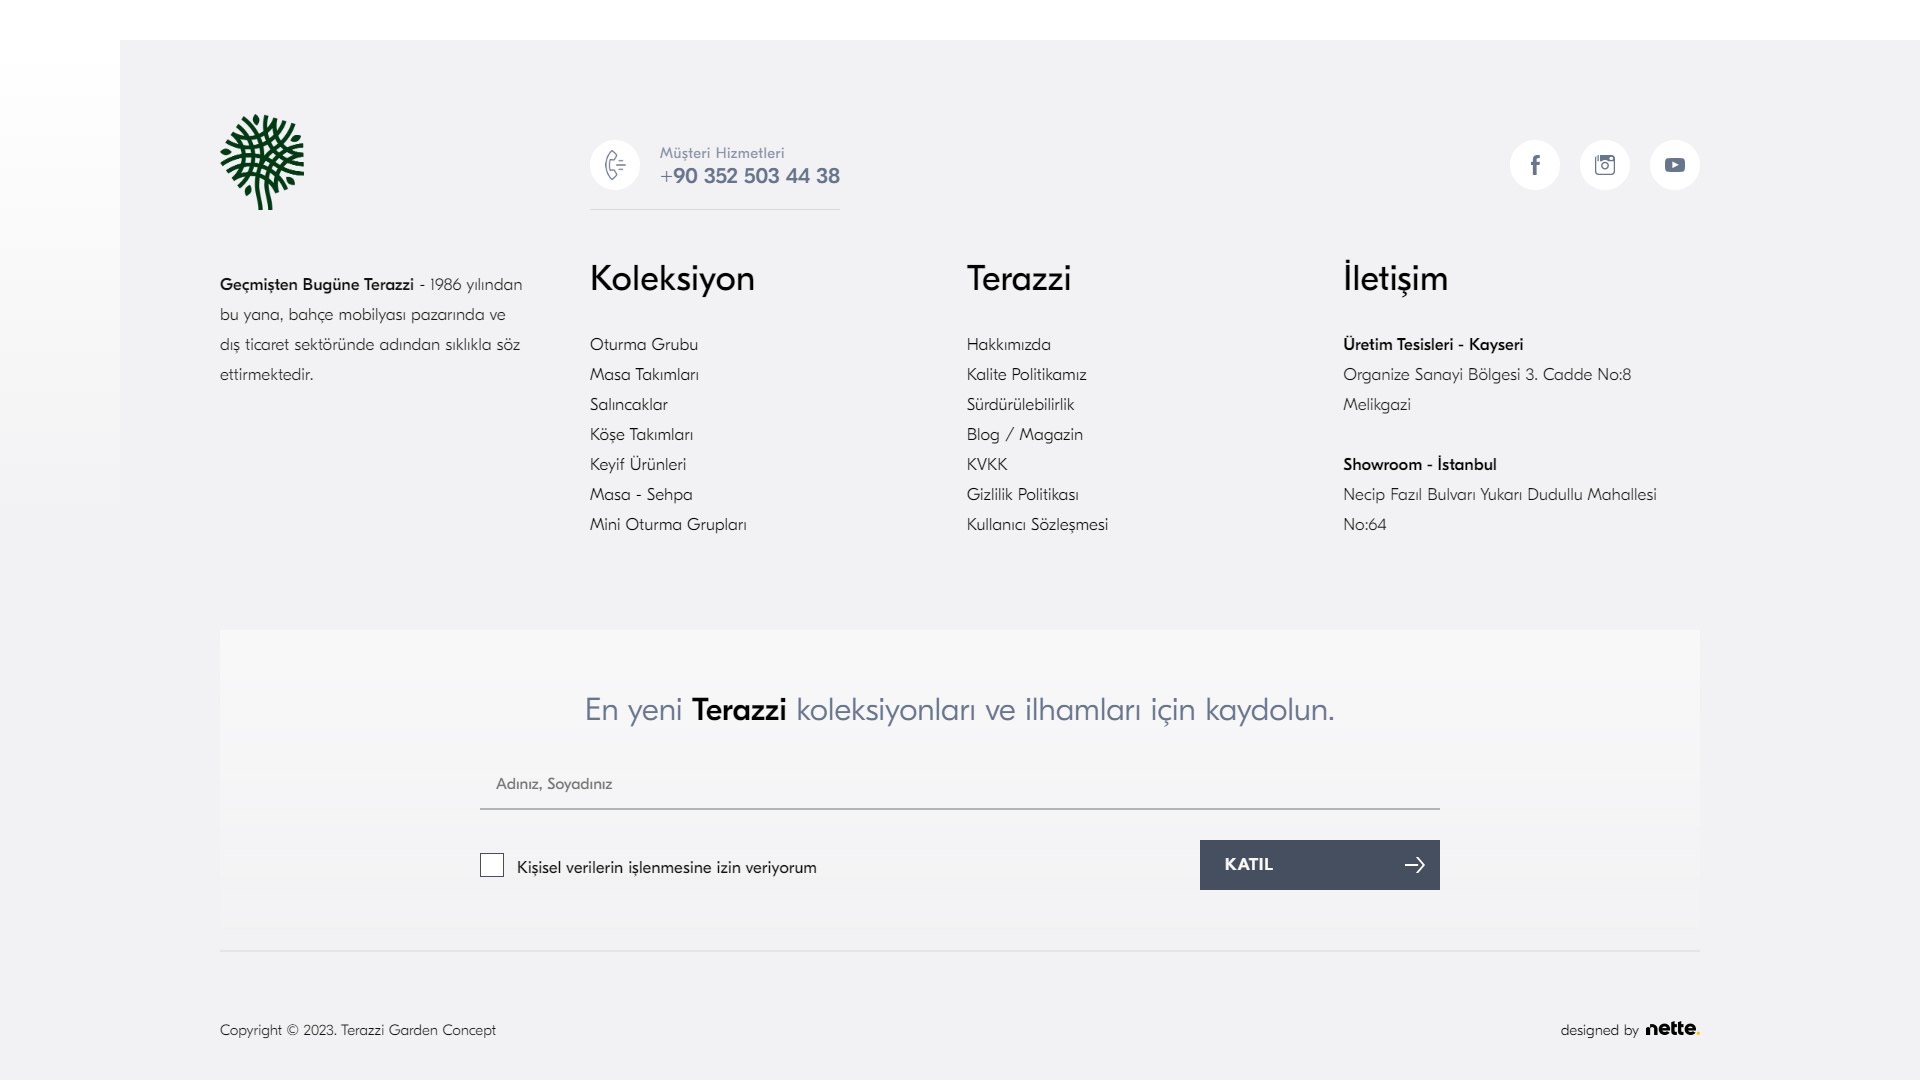Click the Organize Sanayi Bölgesi address
Screen dimensions: 1920x1080
(x=1487, y=389)
